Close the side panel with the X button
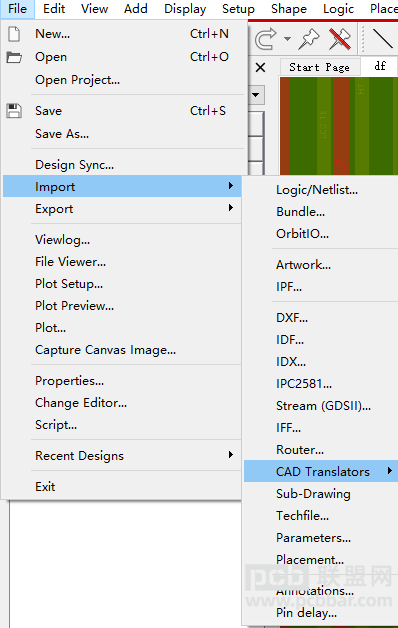The width and height of the screenshot is (398, 628). [260, 67]
